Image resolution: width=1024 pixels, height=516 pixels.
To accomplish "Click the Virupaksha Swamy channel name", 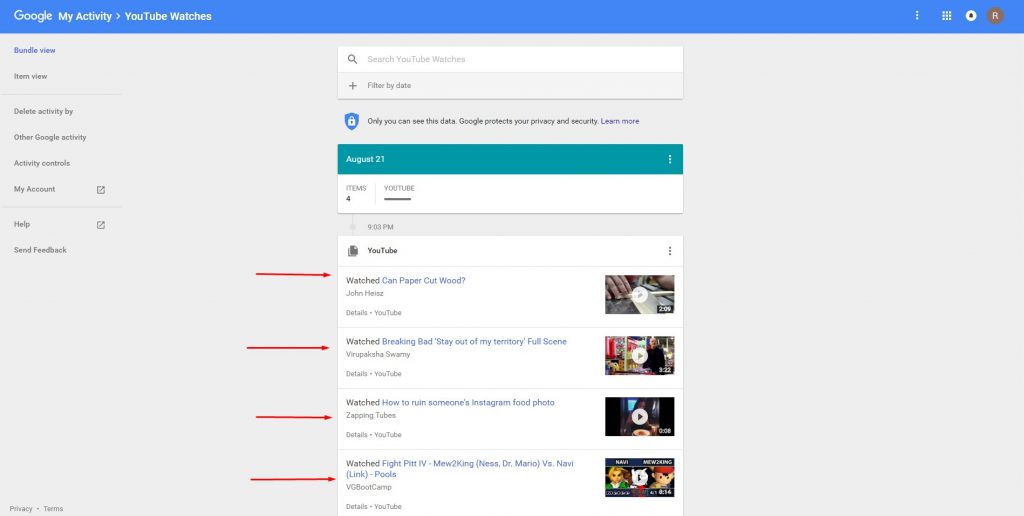I will click(x=378, y=354).
